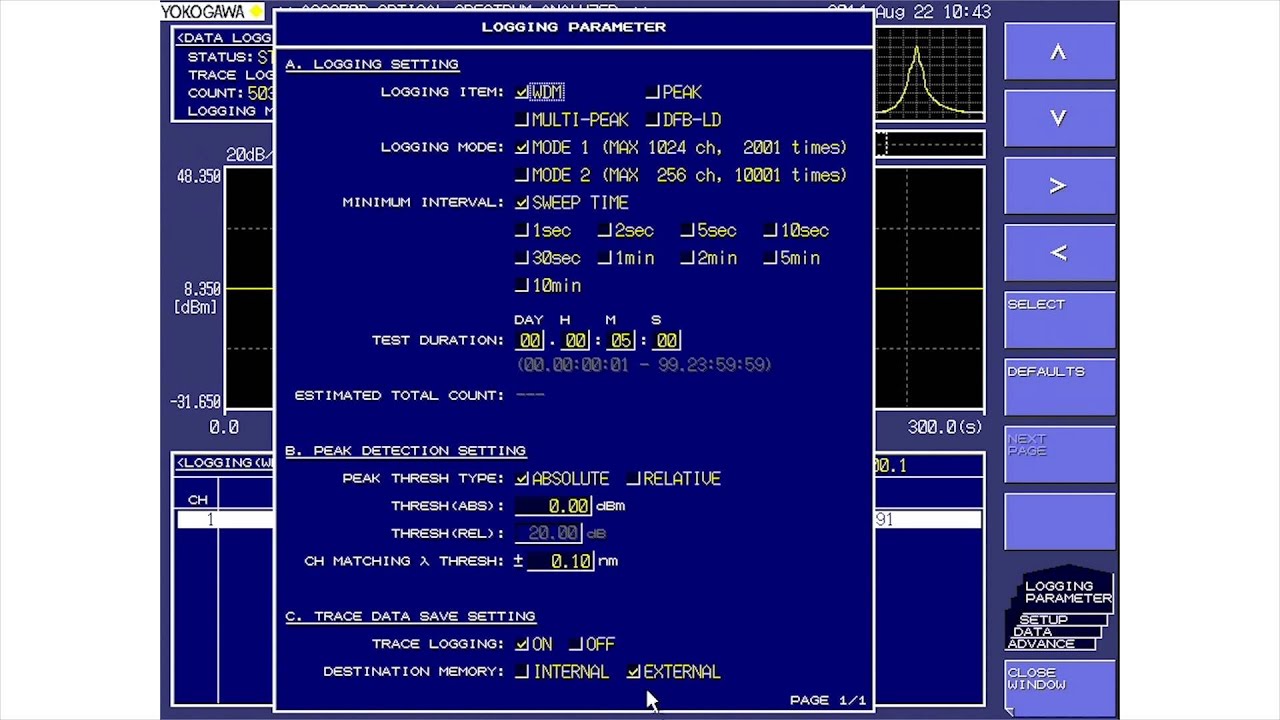The height and width of the screenshot is (720, 1280).
Task: Click the DATA menu tab
Action: point(1032,632)
